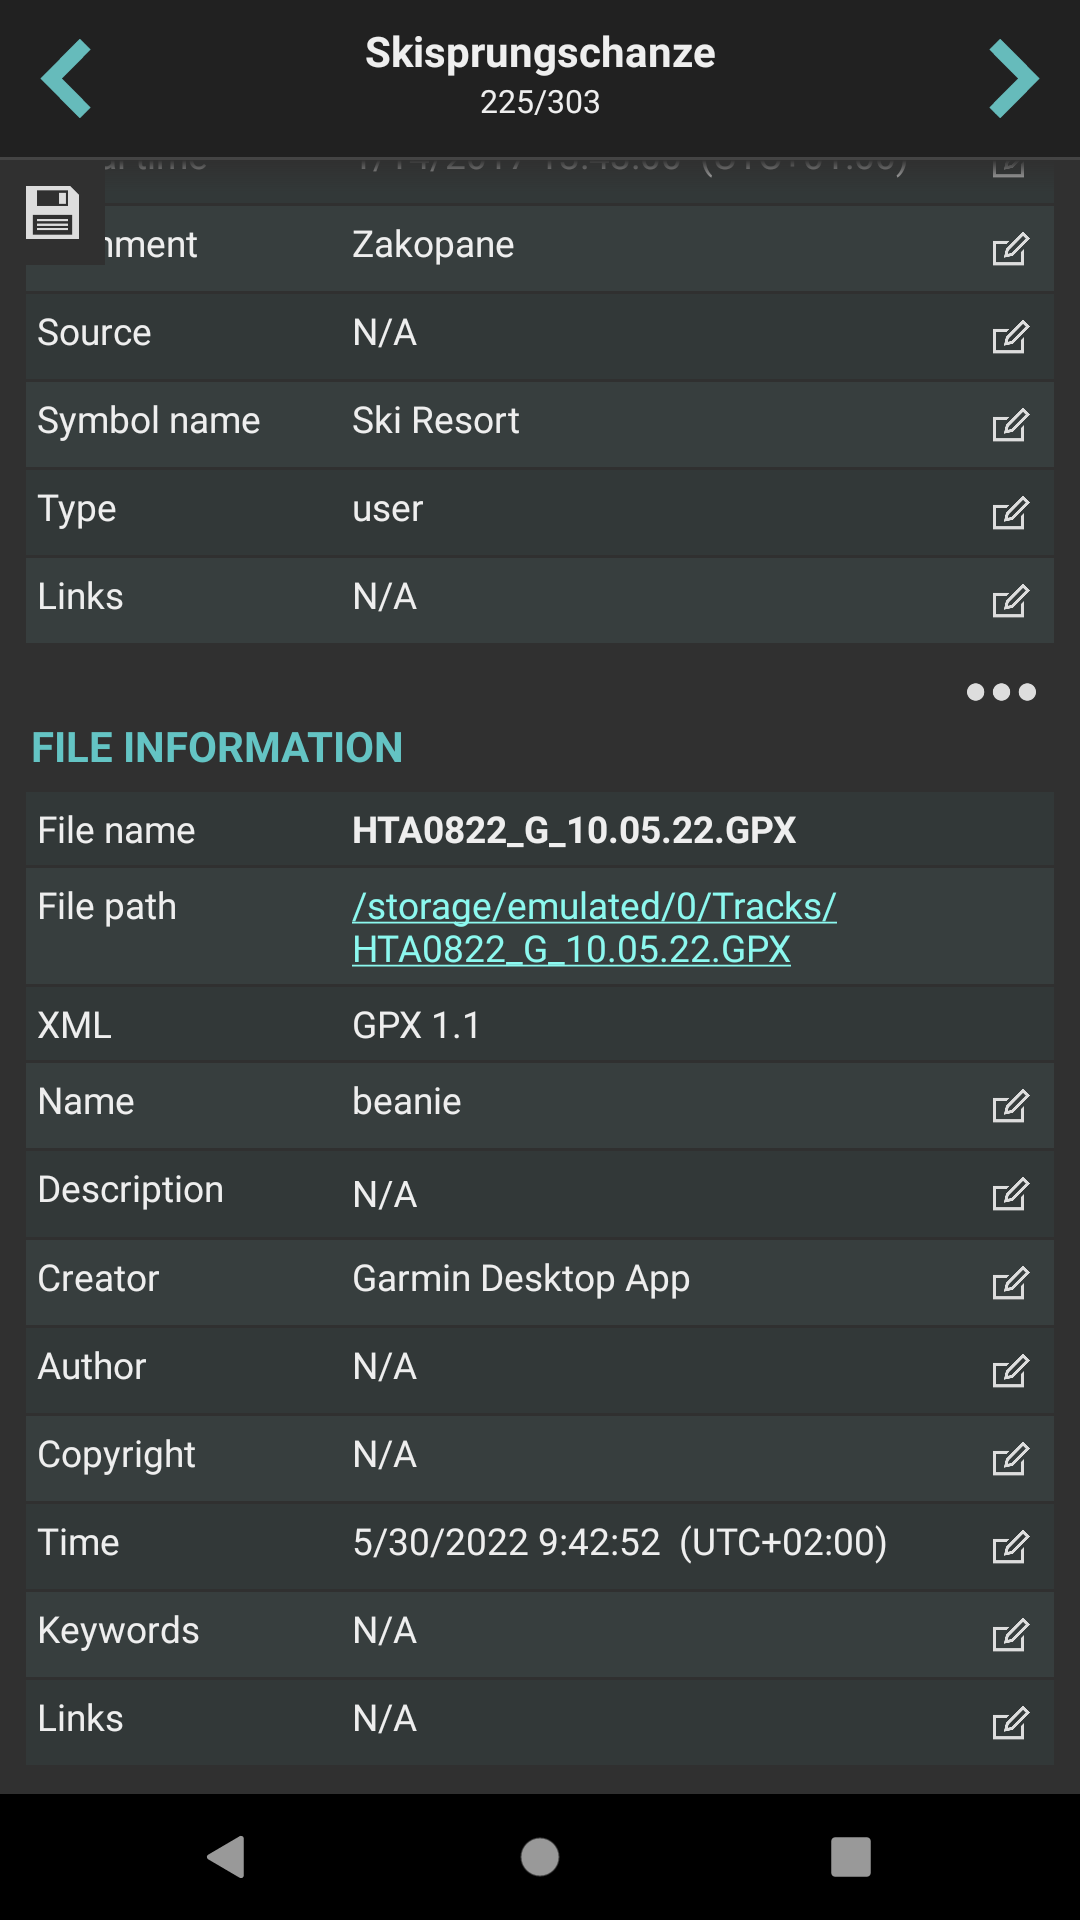The image size is (1080, 1920).
Task: Open the three-dot more options menu
Action: point(1000,692)
